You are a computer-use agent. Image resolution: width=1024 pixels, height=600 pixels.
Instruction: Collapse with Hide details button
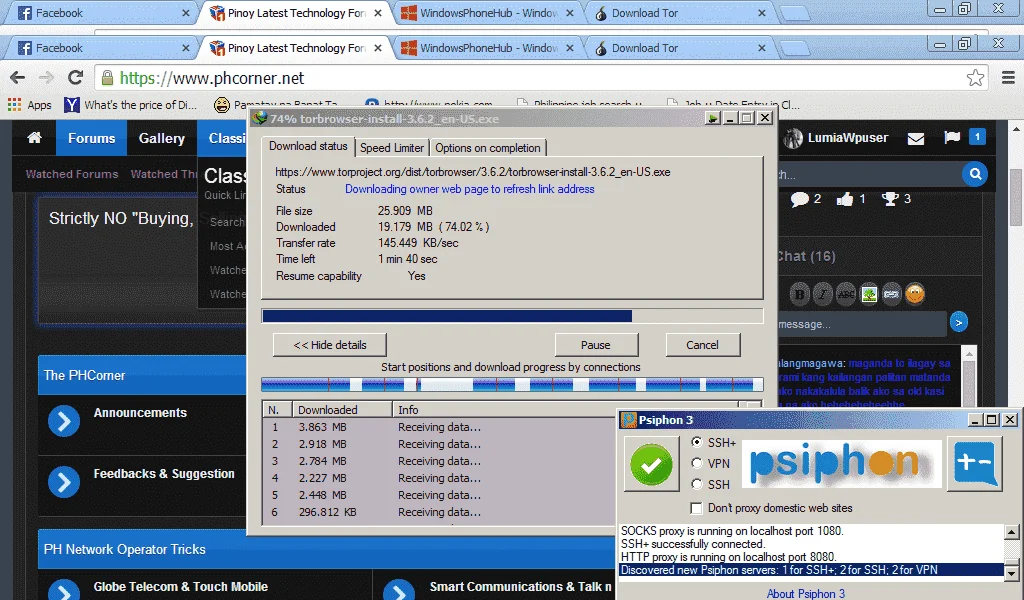(330, 345)
